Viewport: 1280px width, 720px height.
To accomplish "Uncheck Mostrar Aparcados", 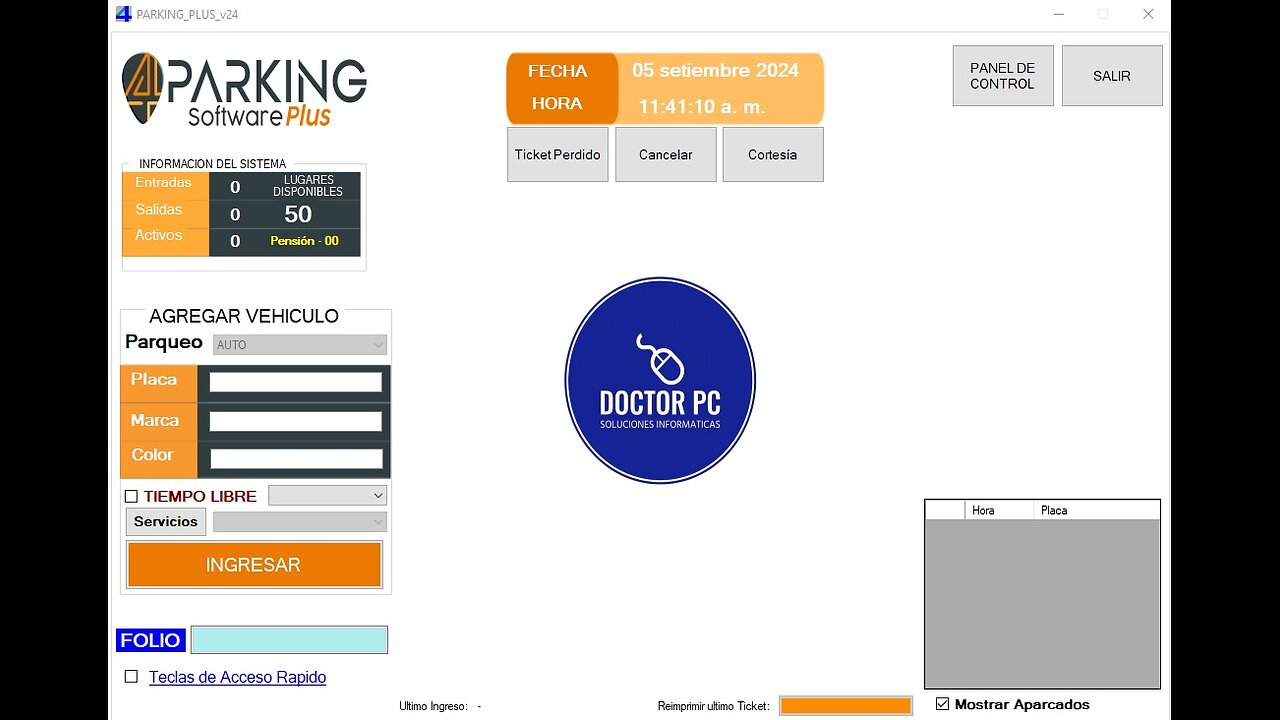I will [942, 704].
